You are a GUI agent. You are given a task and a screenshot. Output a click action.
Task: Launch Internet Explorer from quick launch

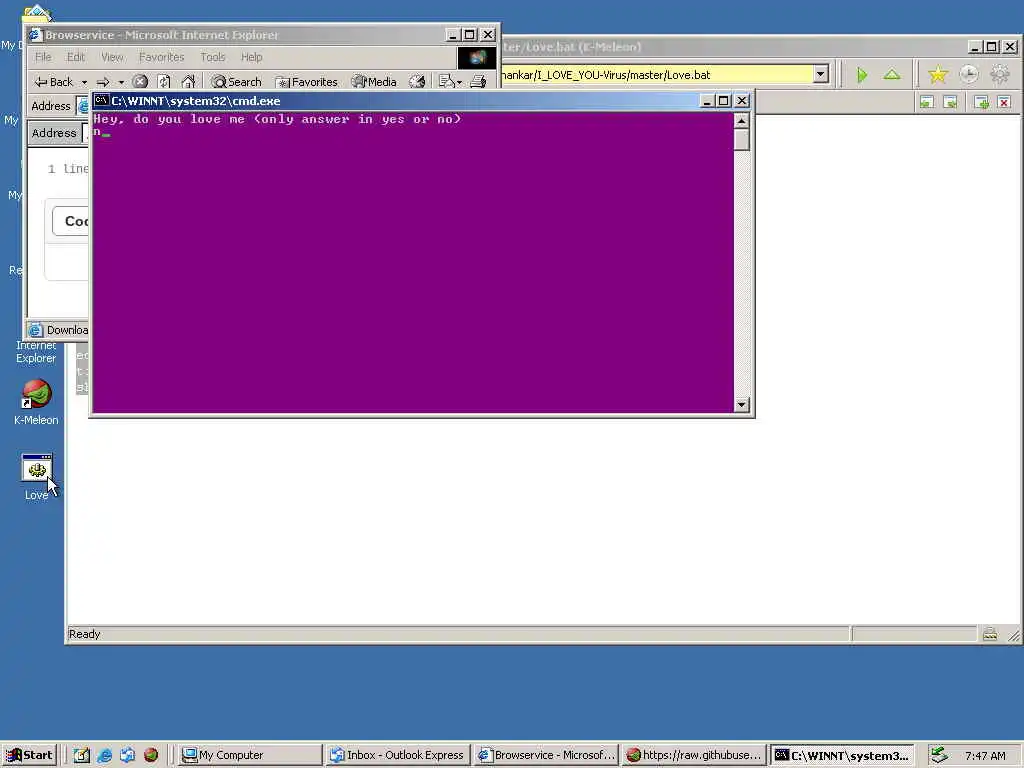(x=104, y=755)
